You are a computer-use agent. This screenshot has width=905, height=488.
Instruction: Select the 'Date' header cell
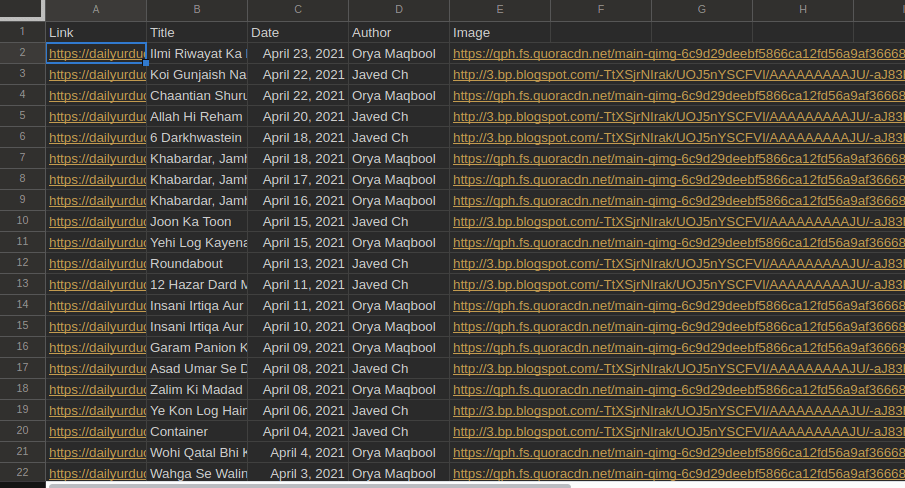coord(298,33)
